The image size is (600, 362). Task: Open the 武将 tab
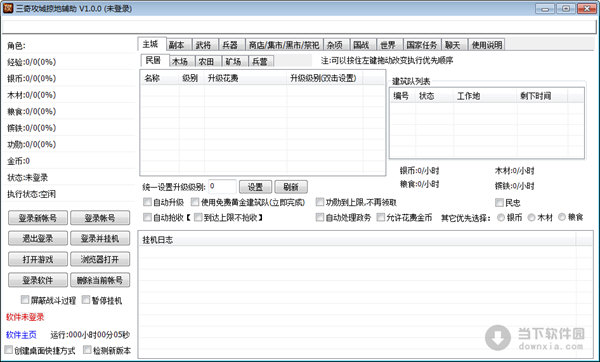pos(205,45)
